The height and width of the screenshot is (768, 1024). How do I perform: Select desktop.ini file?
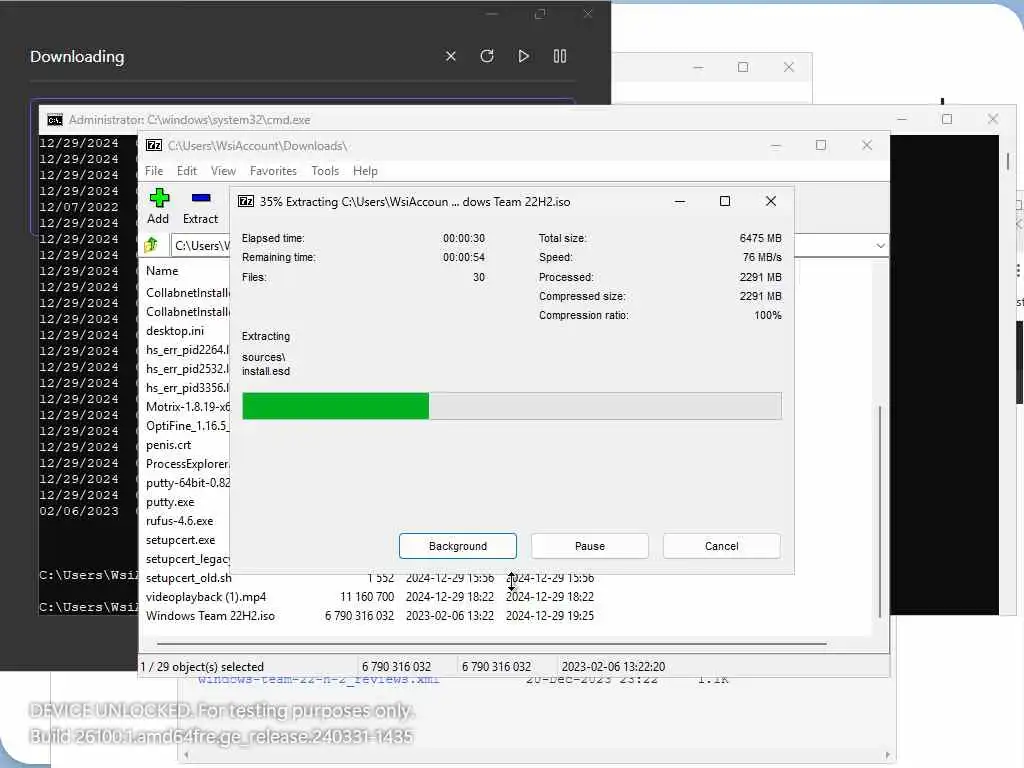coord(175,331)
